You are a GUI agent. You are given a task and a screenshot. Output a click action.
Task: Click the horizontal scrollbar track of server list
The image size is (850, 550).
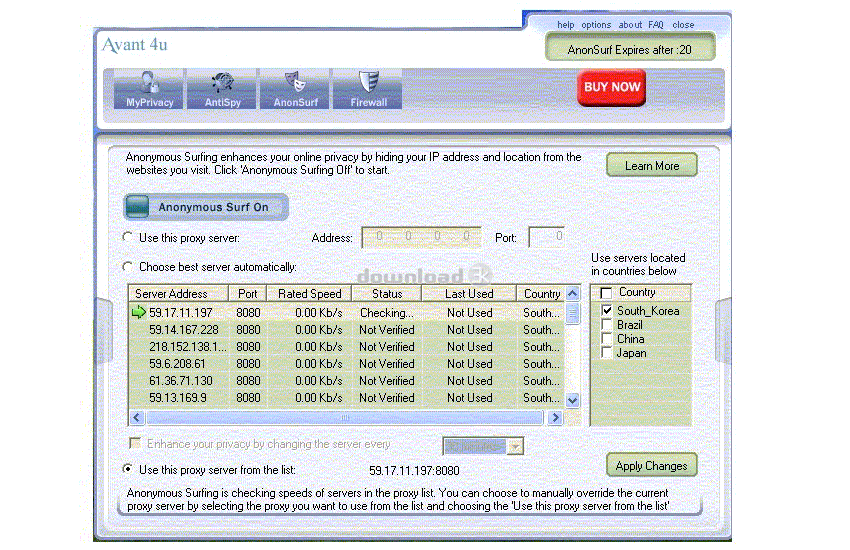coord(345,418)
